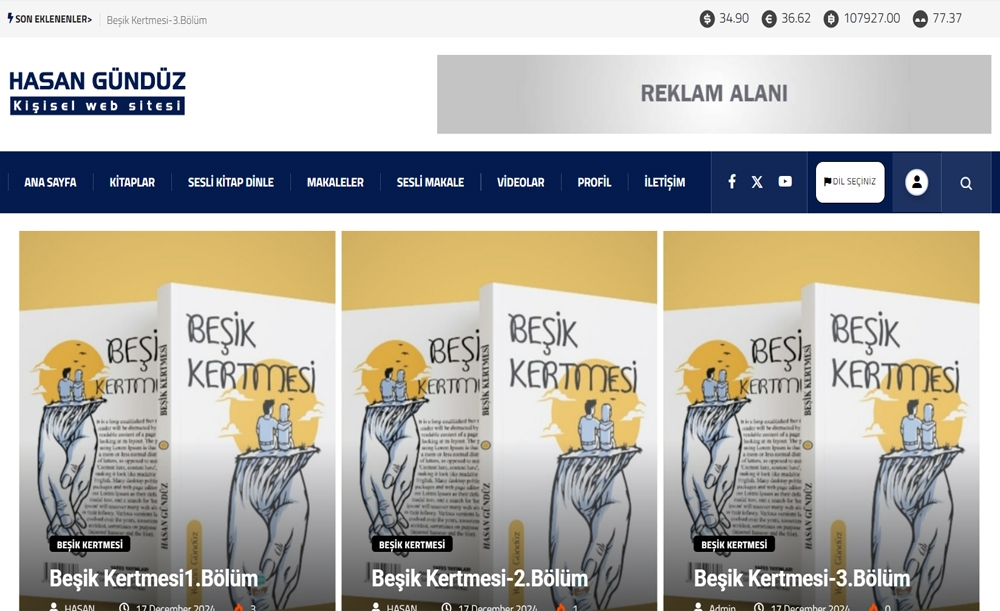
Task: Open the Beşik Kertmesi1.Bölüm book thumbnail
Action: 177,421
